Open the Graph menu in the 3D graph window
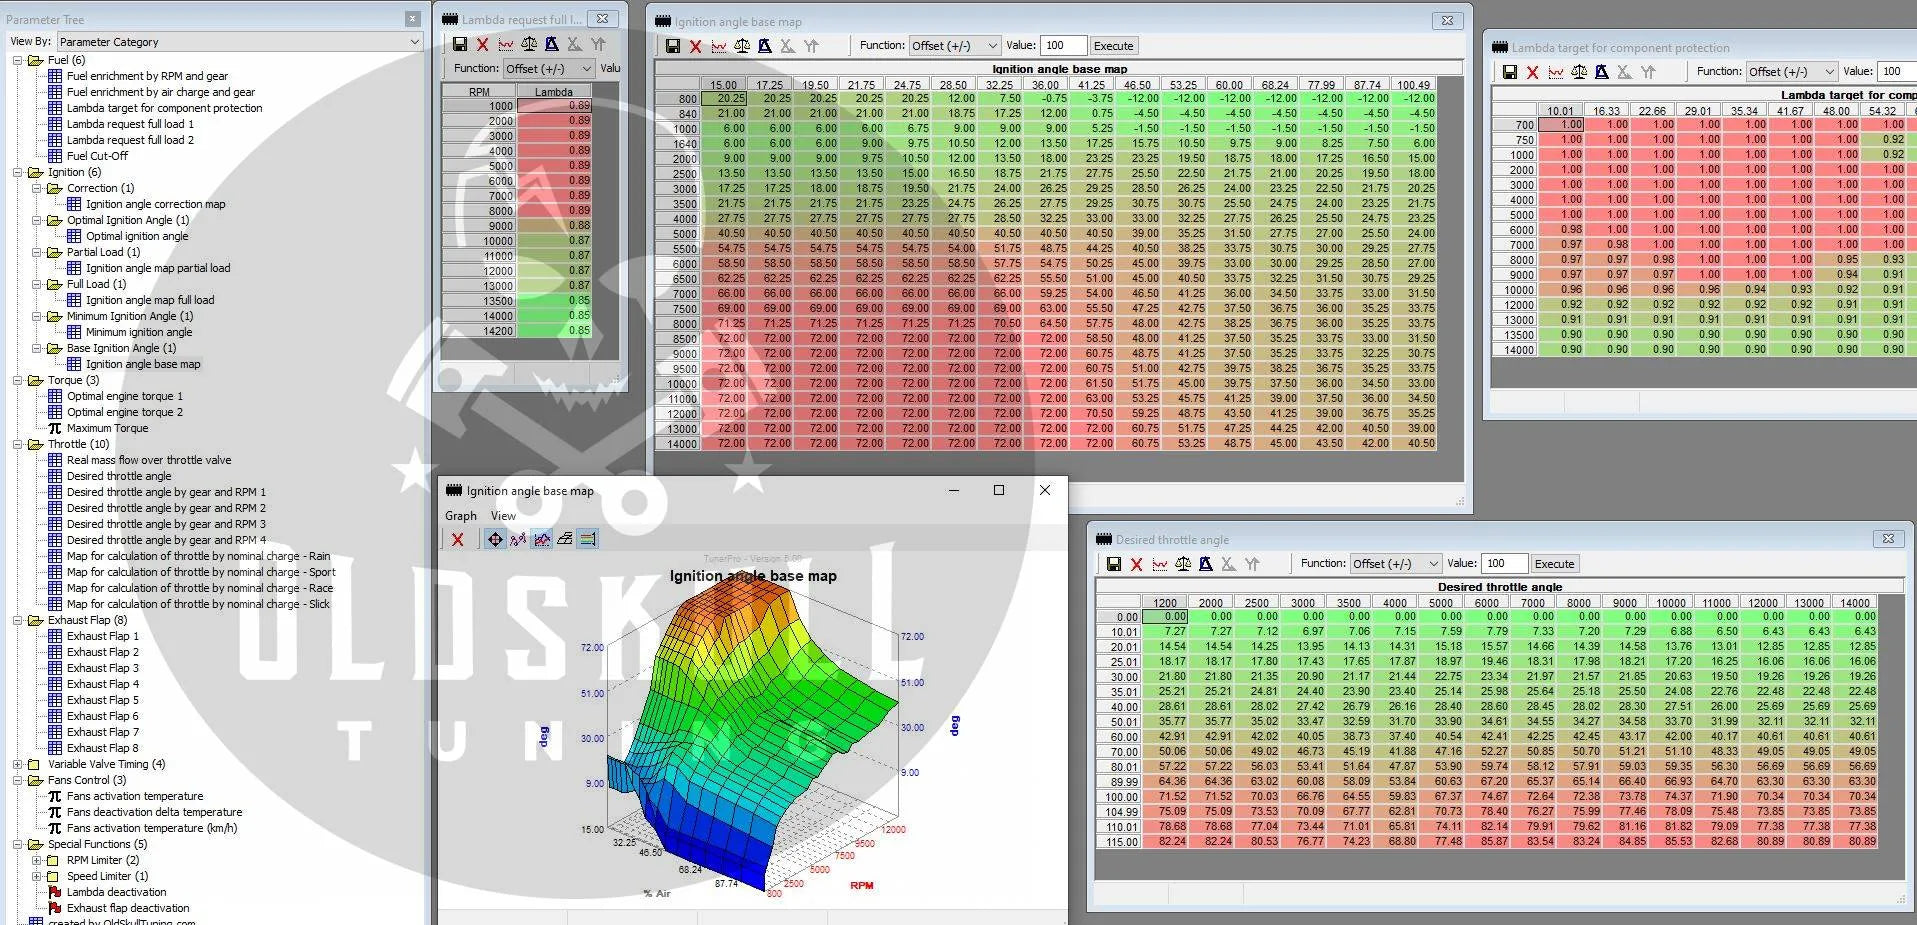Image resolution: width=1917 pixels, height=925 pixels. [460, 516]
